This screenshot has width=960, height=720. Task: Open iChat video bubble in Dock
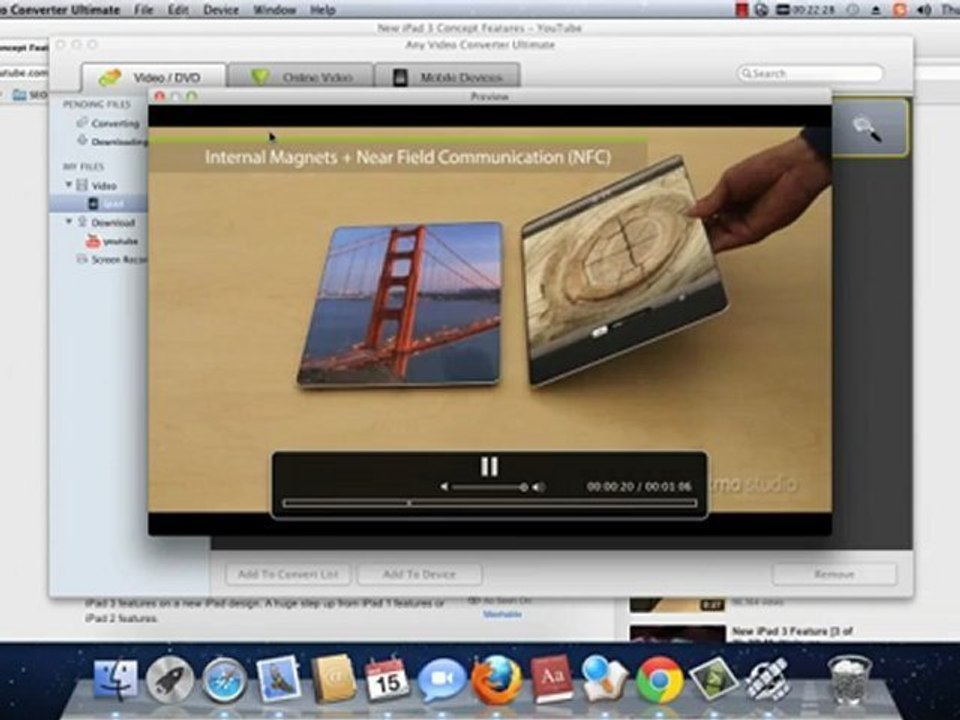point(441,680)
